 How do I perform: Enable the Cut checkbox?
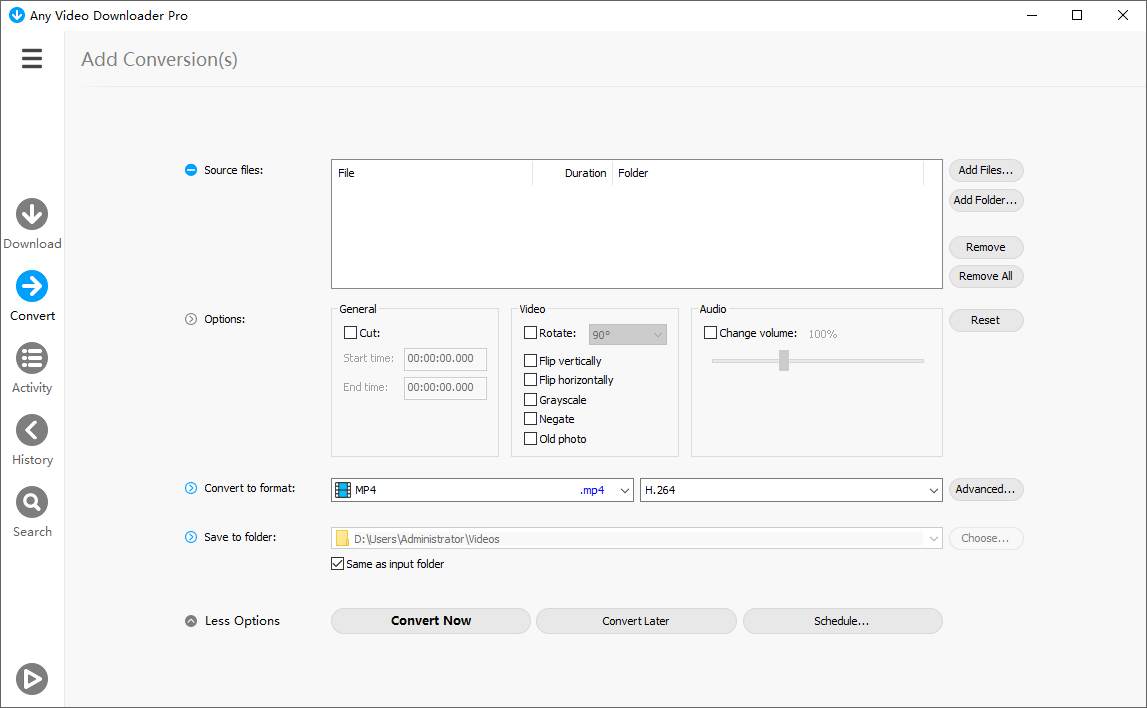click(x=350, y=333)
